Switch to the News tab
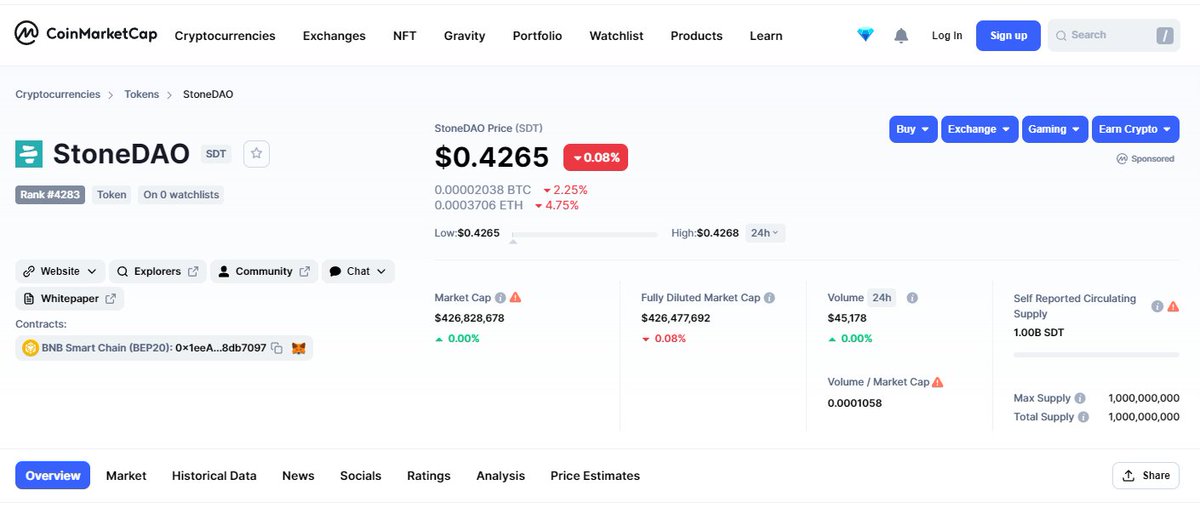Viewport: 1200px width, 508px height. [298, 476]
